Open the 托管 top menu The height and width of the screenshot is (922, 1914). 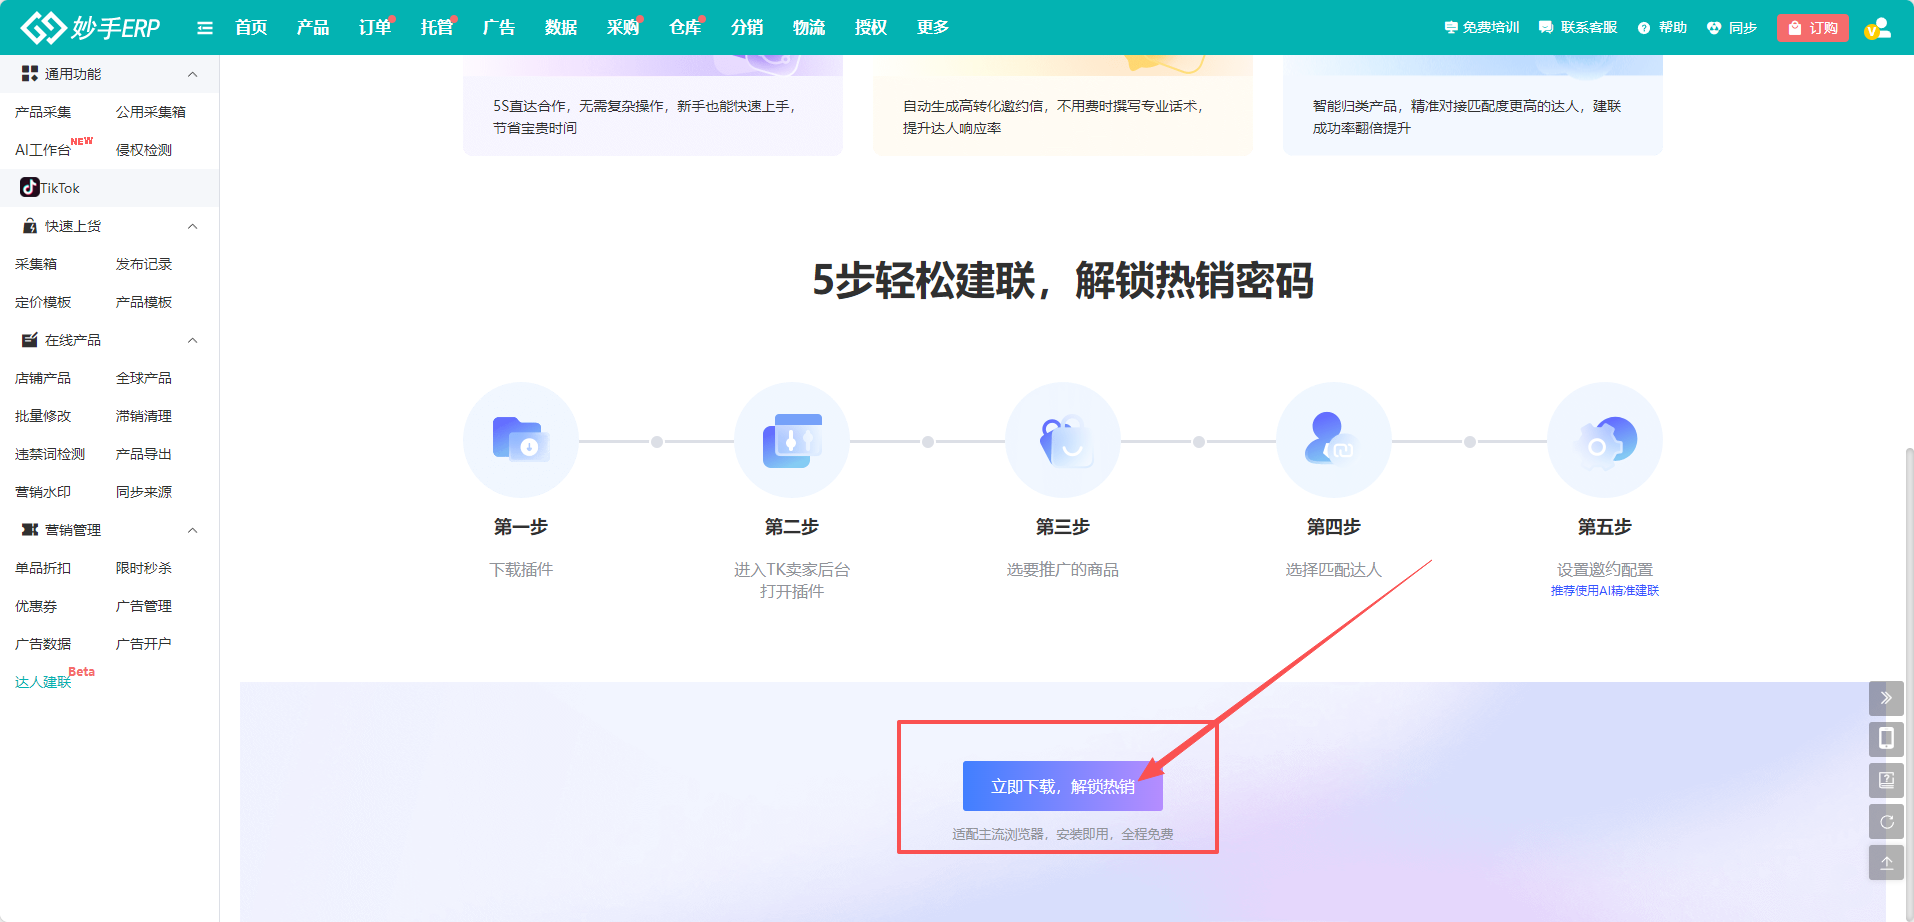pos(437,28)
